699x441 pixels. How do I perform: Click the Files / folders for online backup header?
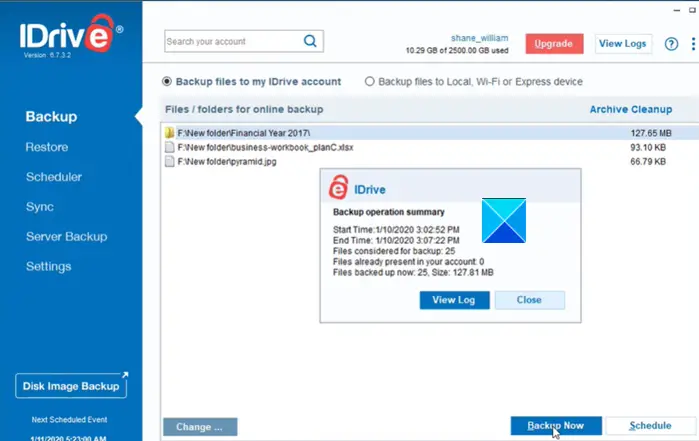point(244,110)
